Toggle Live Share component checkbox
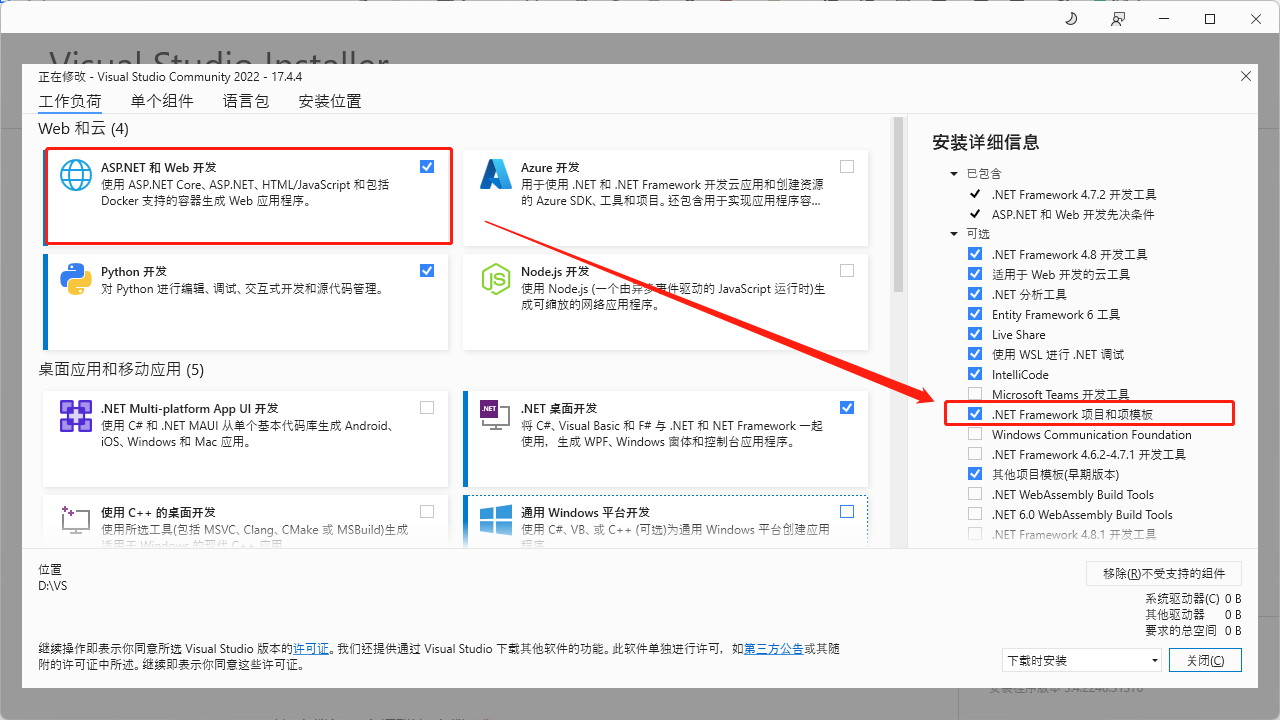 click(x=975, y=334)
